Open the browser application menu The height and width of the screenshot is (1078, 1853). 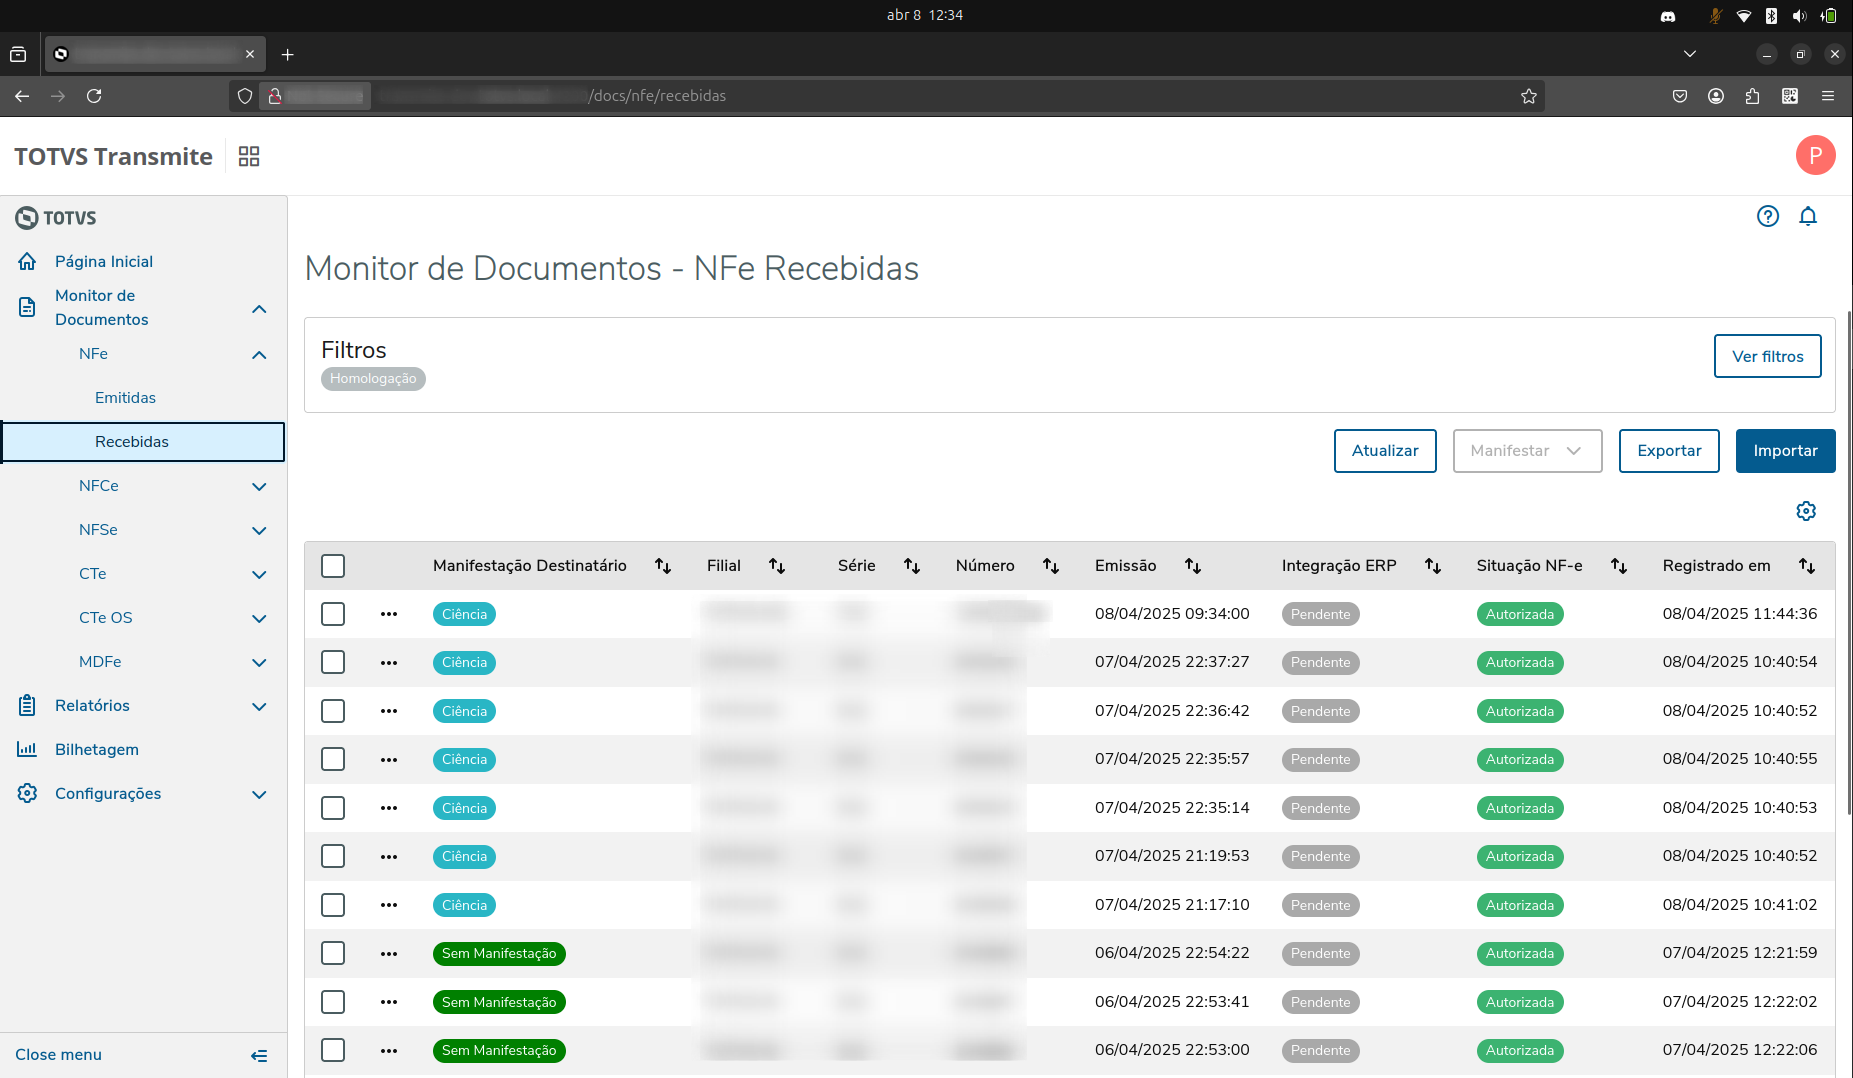click(1828, 96)
